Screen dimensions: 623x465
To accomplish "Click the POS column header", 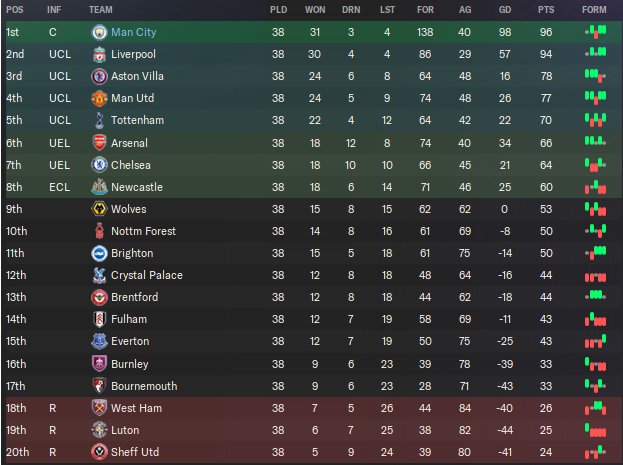I will point(14,9).
